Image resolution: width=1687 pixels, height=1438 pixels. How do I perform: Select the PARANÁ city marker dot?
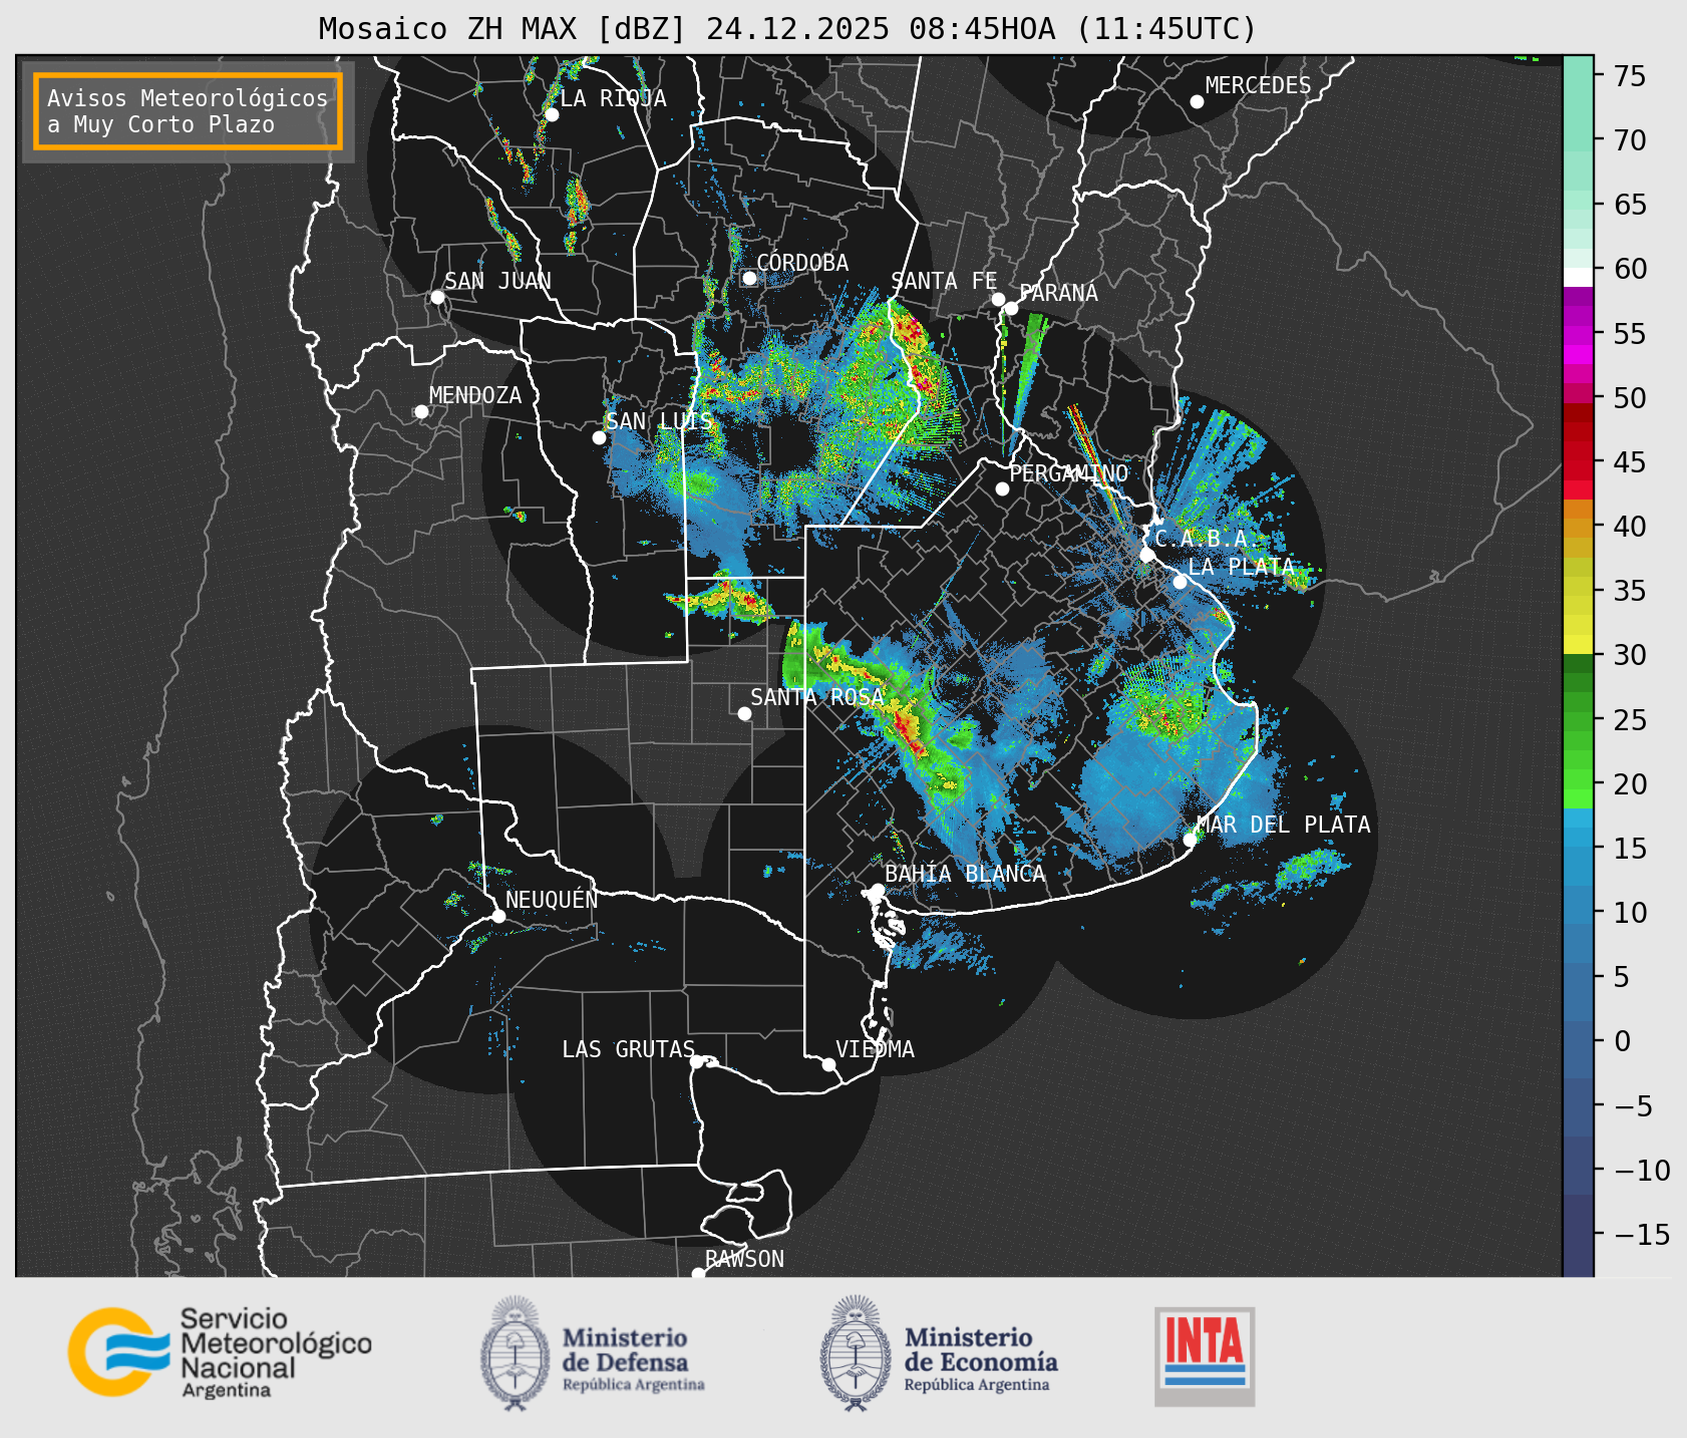click(x=1011, y=308)
